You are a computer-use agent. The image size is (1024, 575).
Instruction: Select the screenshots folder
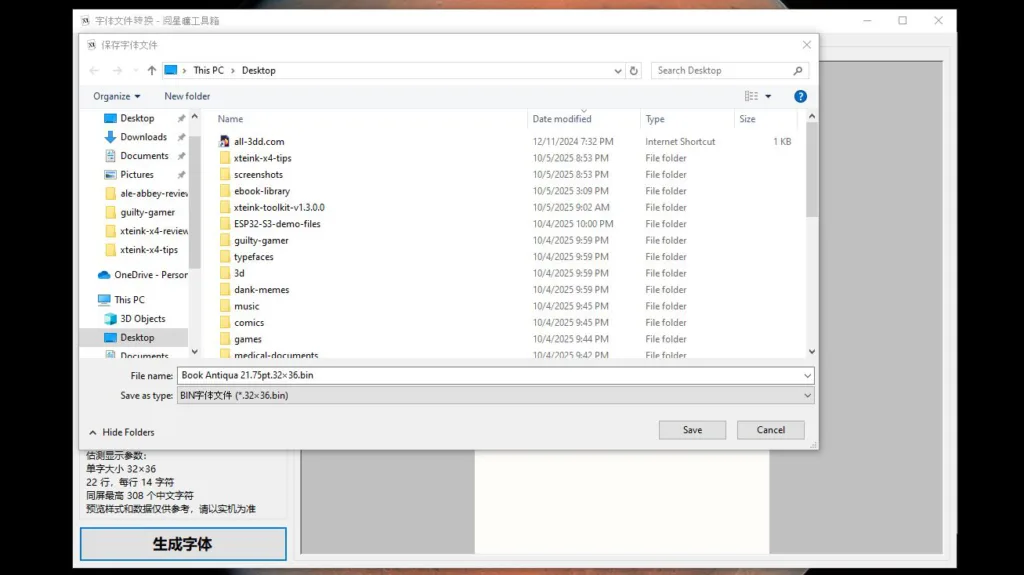(x=258, y=174)
